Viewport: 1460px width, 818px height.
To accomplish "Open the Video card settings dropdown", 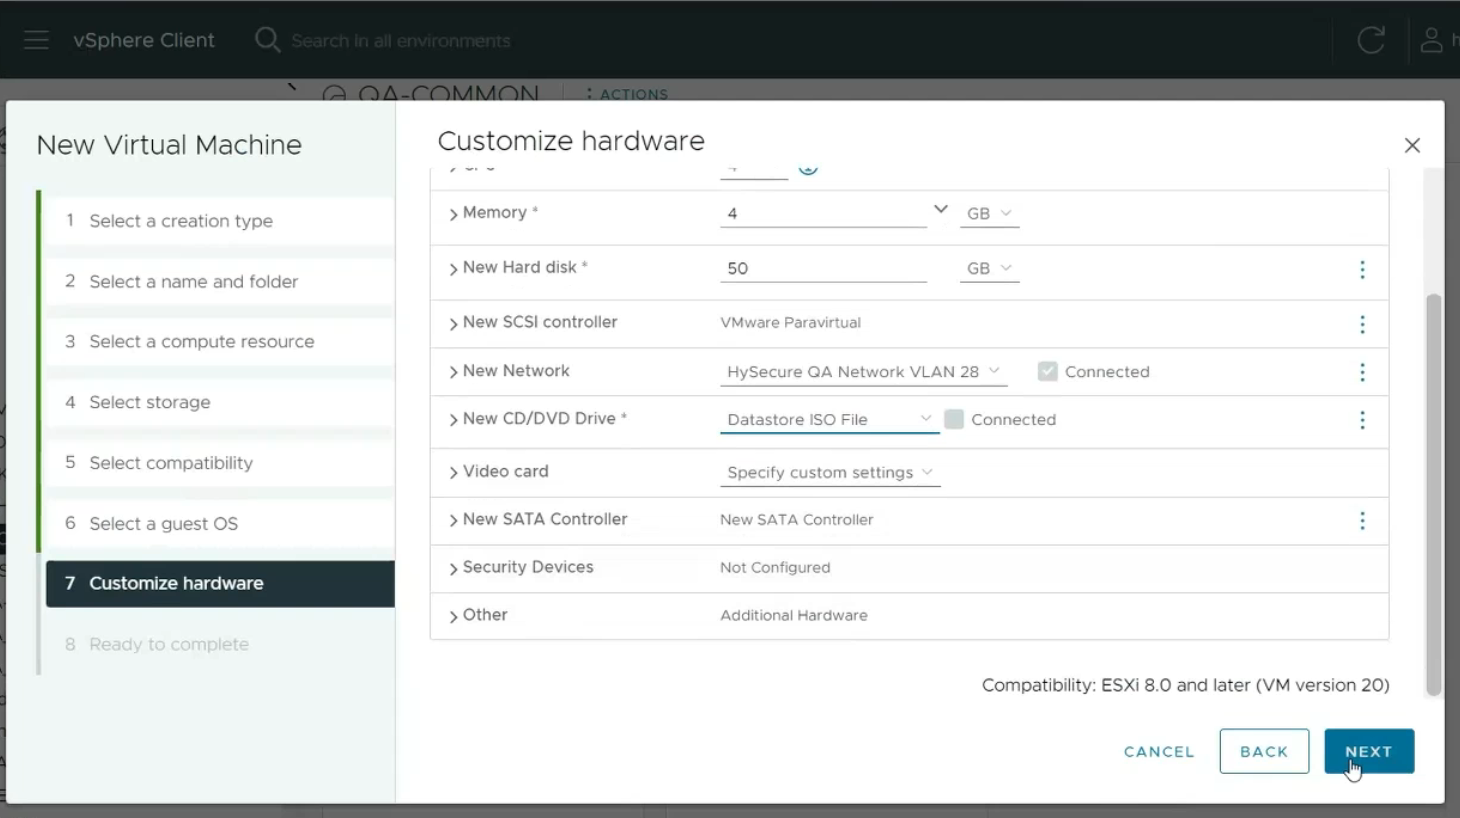I will tap(829, 473).
